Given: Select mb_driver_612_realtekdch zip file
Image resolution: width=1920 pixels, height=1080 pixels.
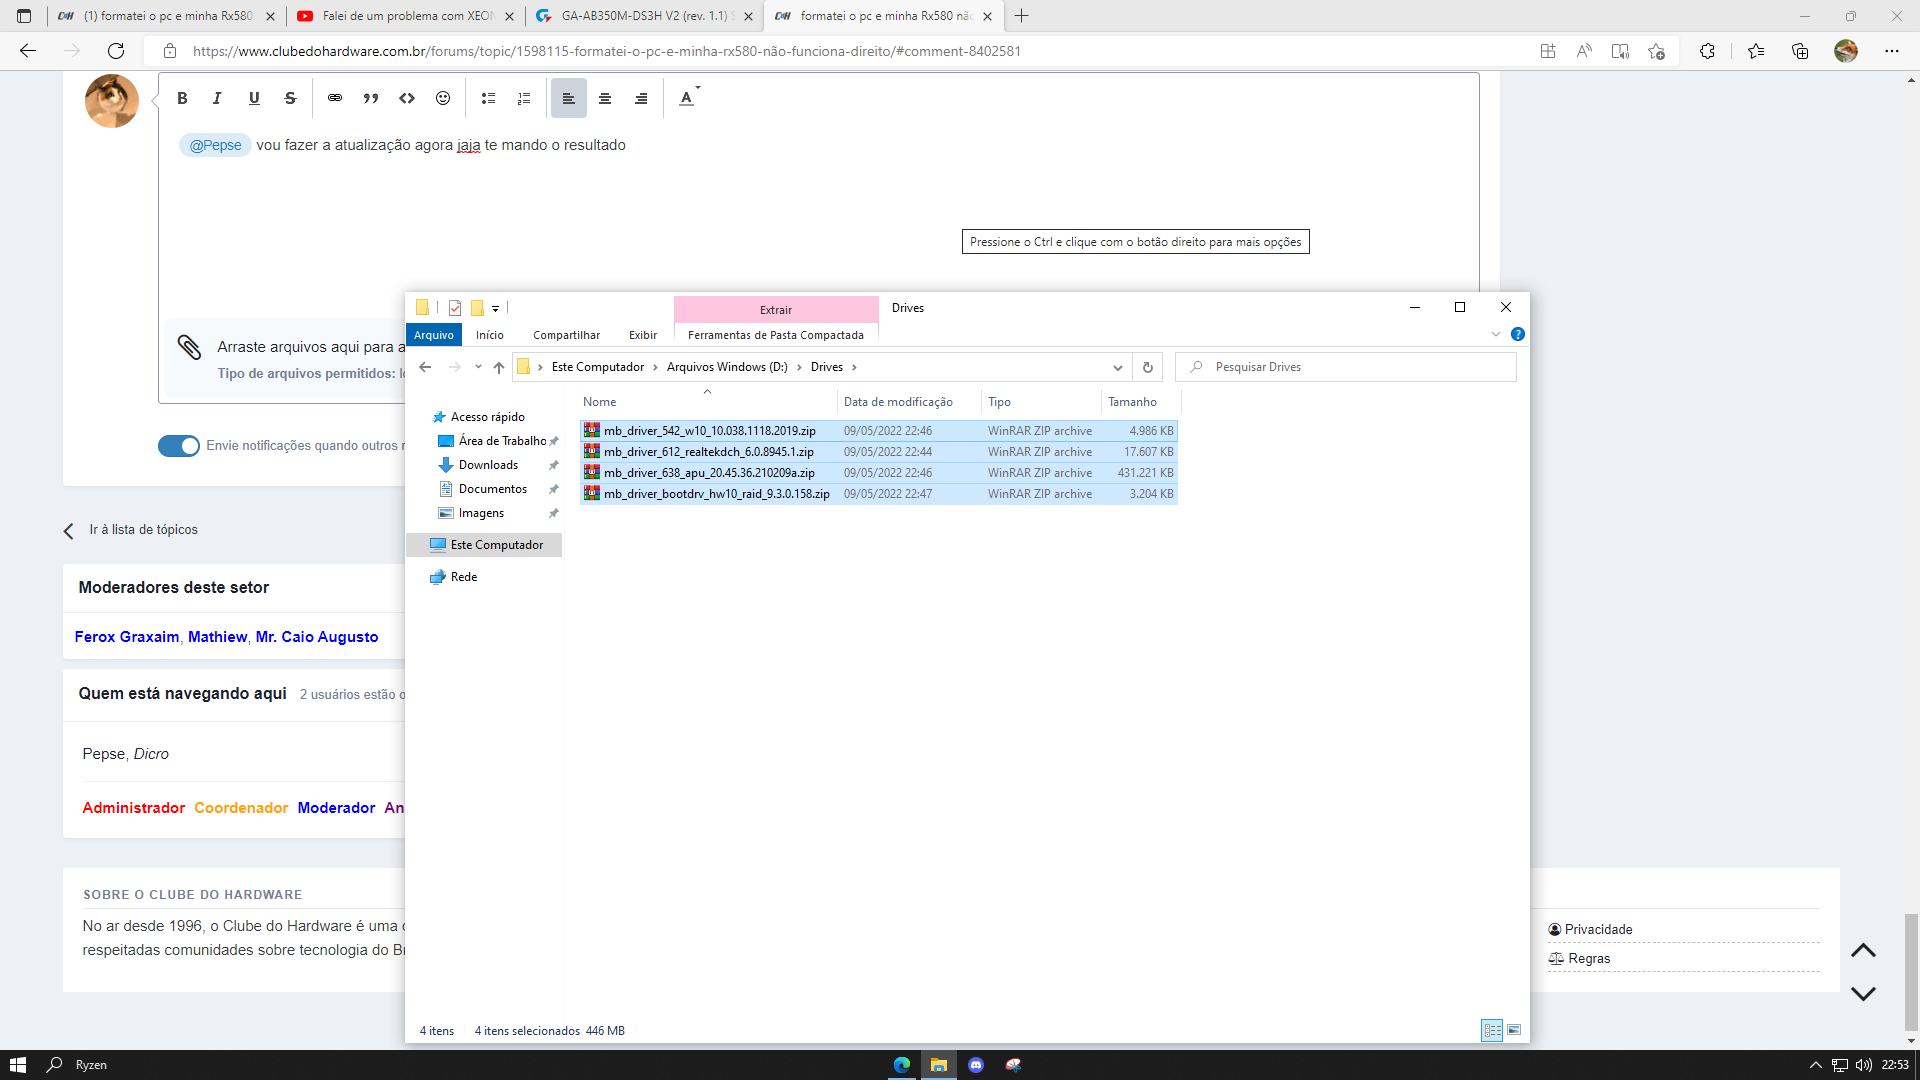Looking at the screenshot, I should pyautogui.click(x=879, y=452).
